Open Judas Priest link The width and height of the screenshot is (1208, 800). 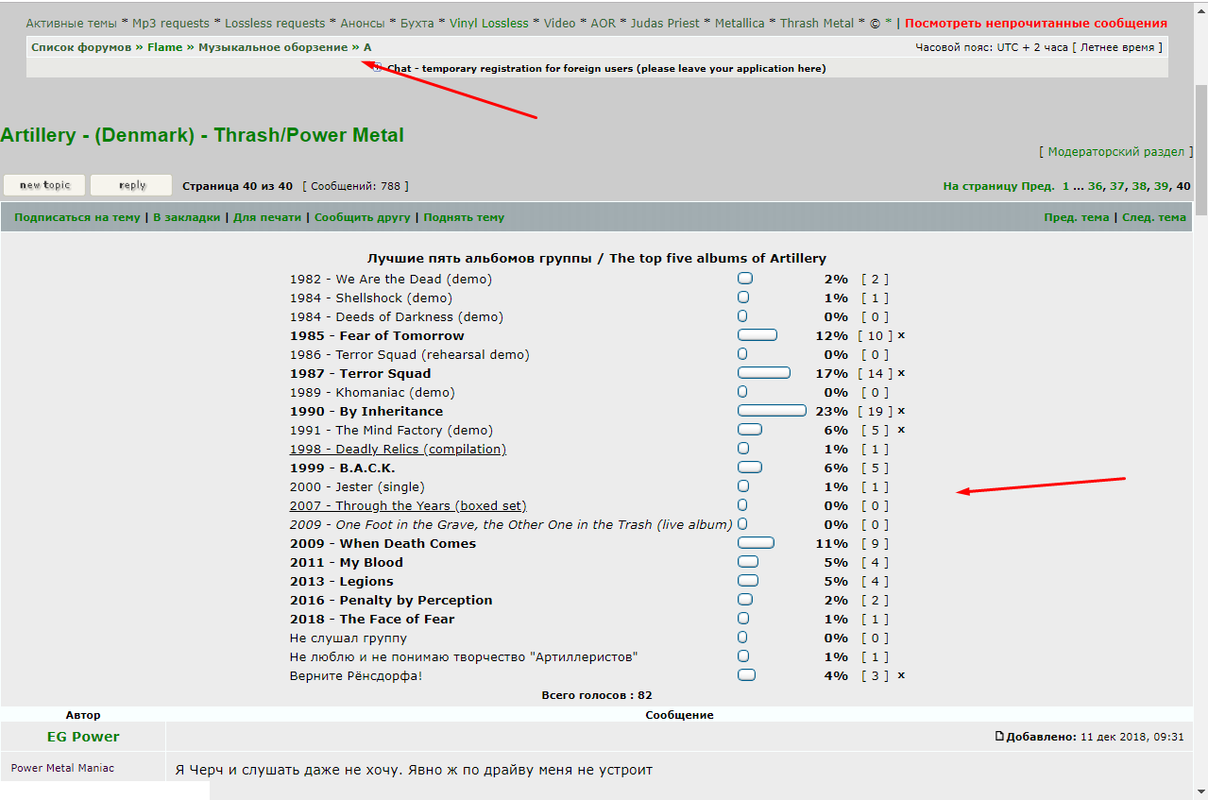tap(666, 23)
